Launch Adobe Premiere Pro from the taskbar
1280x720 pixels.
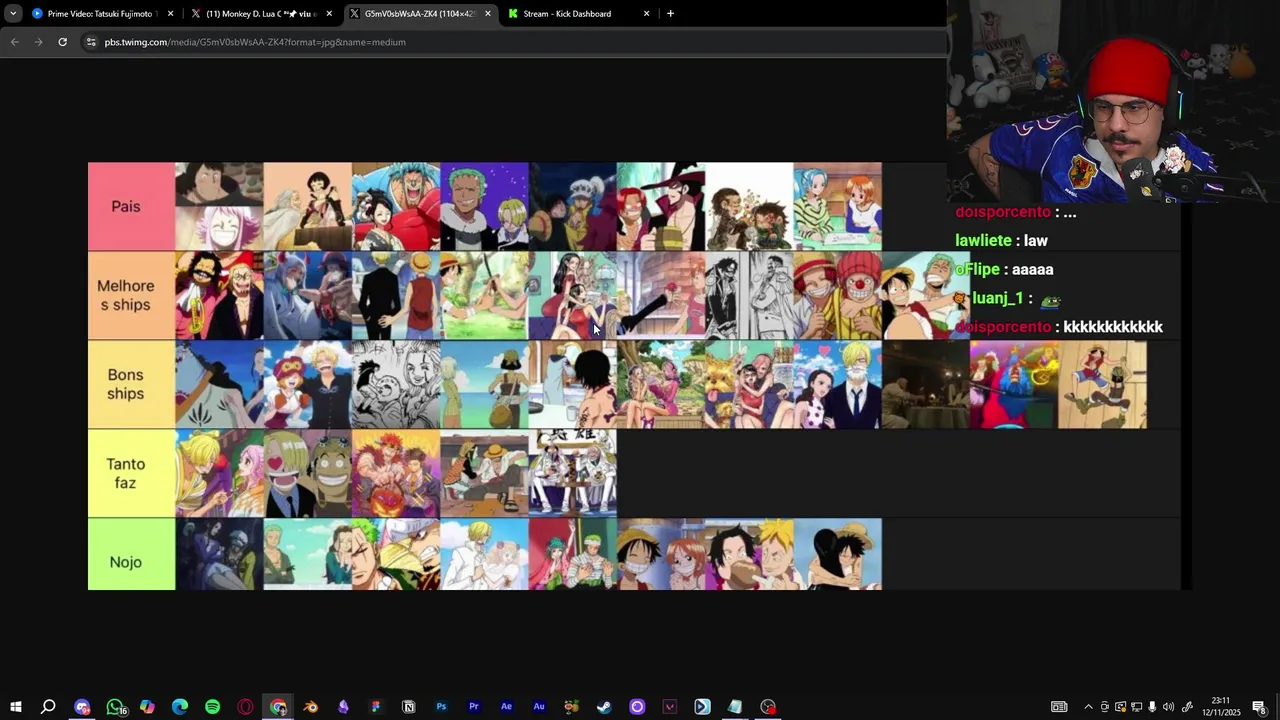tap(474, 707)
